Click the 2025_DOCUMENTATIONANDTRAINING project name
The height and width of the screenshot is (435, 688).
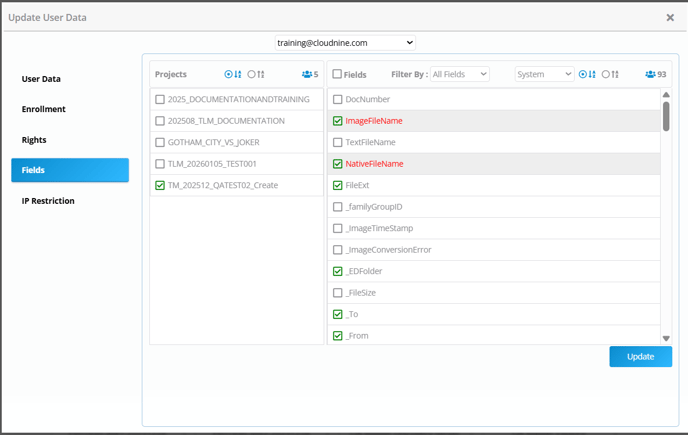tap(239, 99)
